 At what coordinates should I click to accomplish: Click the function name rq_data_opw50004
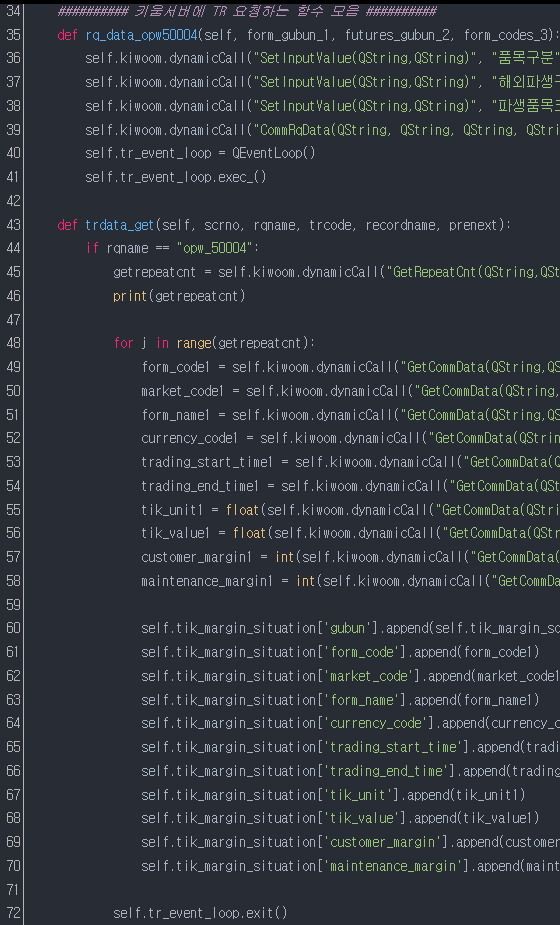[141, 35]
